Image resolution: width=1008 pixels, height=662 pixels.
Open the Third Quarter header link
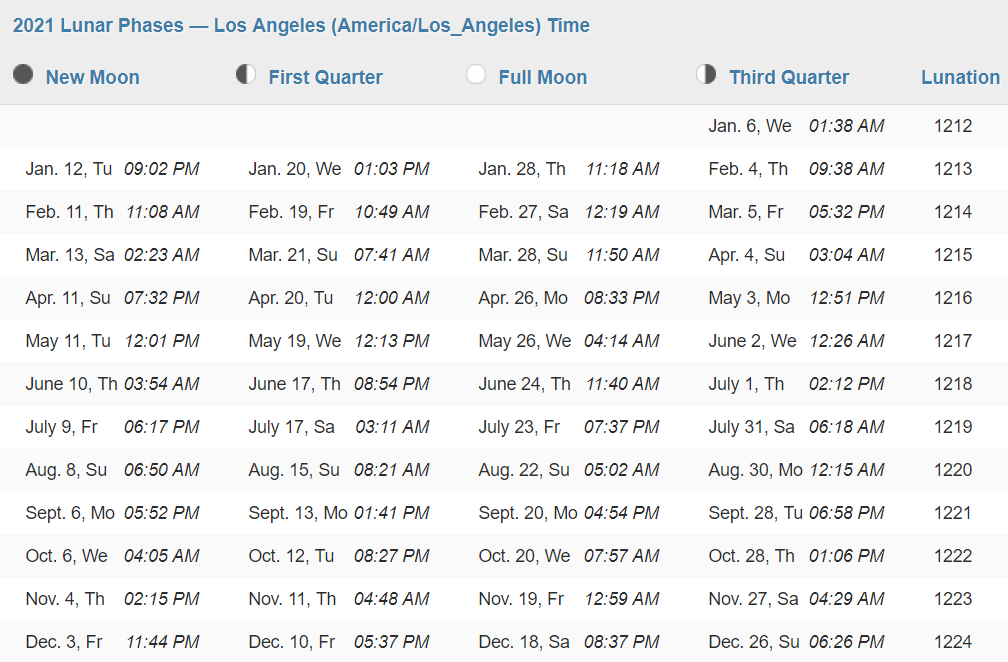tap(789, 77)
